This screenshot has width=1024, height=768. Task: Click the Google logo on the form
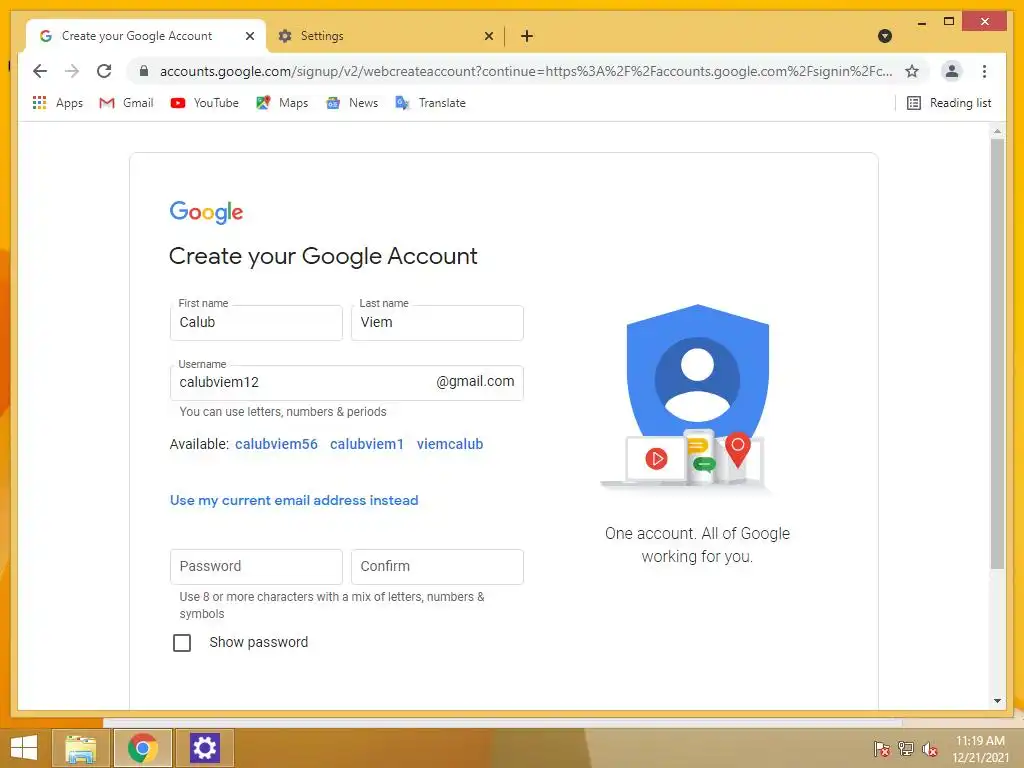click(x=206, y=212)
